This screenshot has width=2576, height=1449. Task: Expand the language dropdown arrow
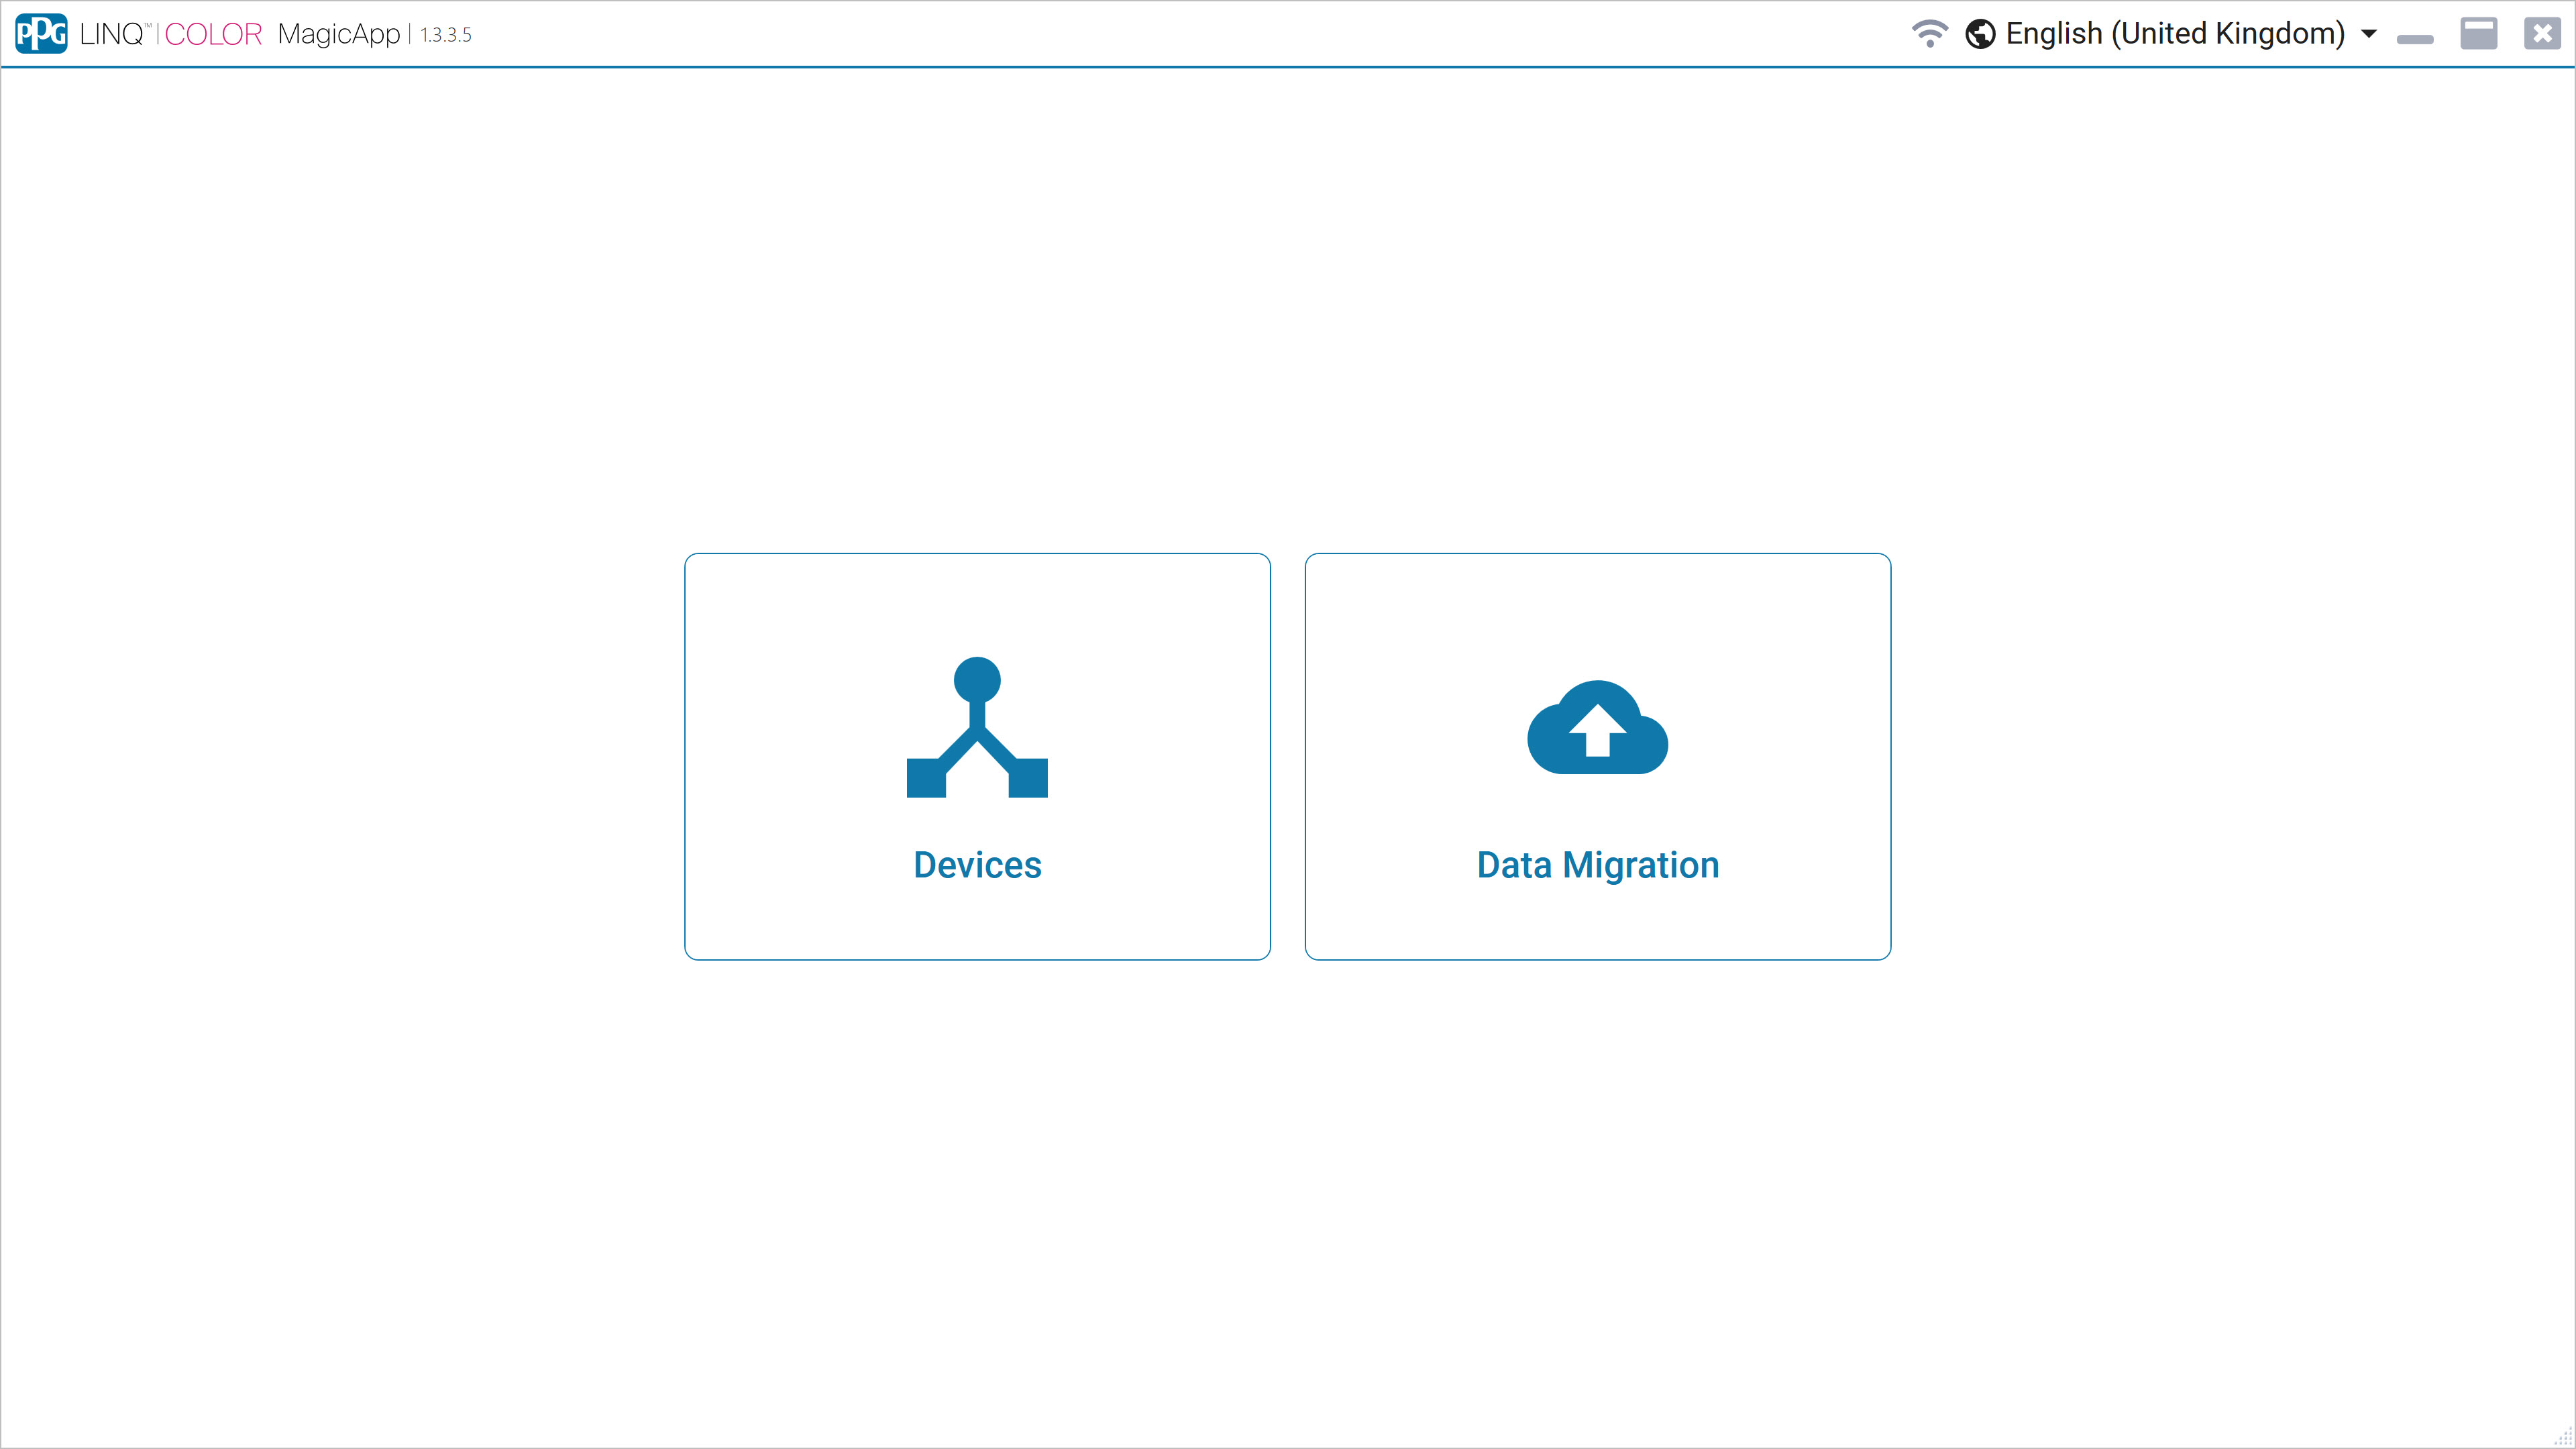[x=2369, y=34]
